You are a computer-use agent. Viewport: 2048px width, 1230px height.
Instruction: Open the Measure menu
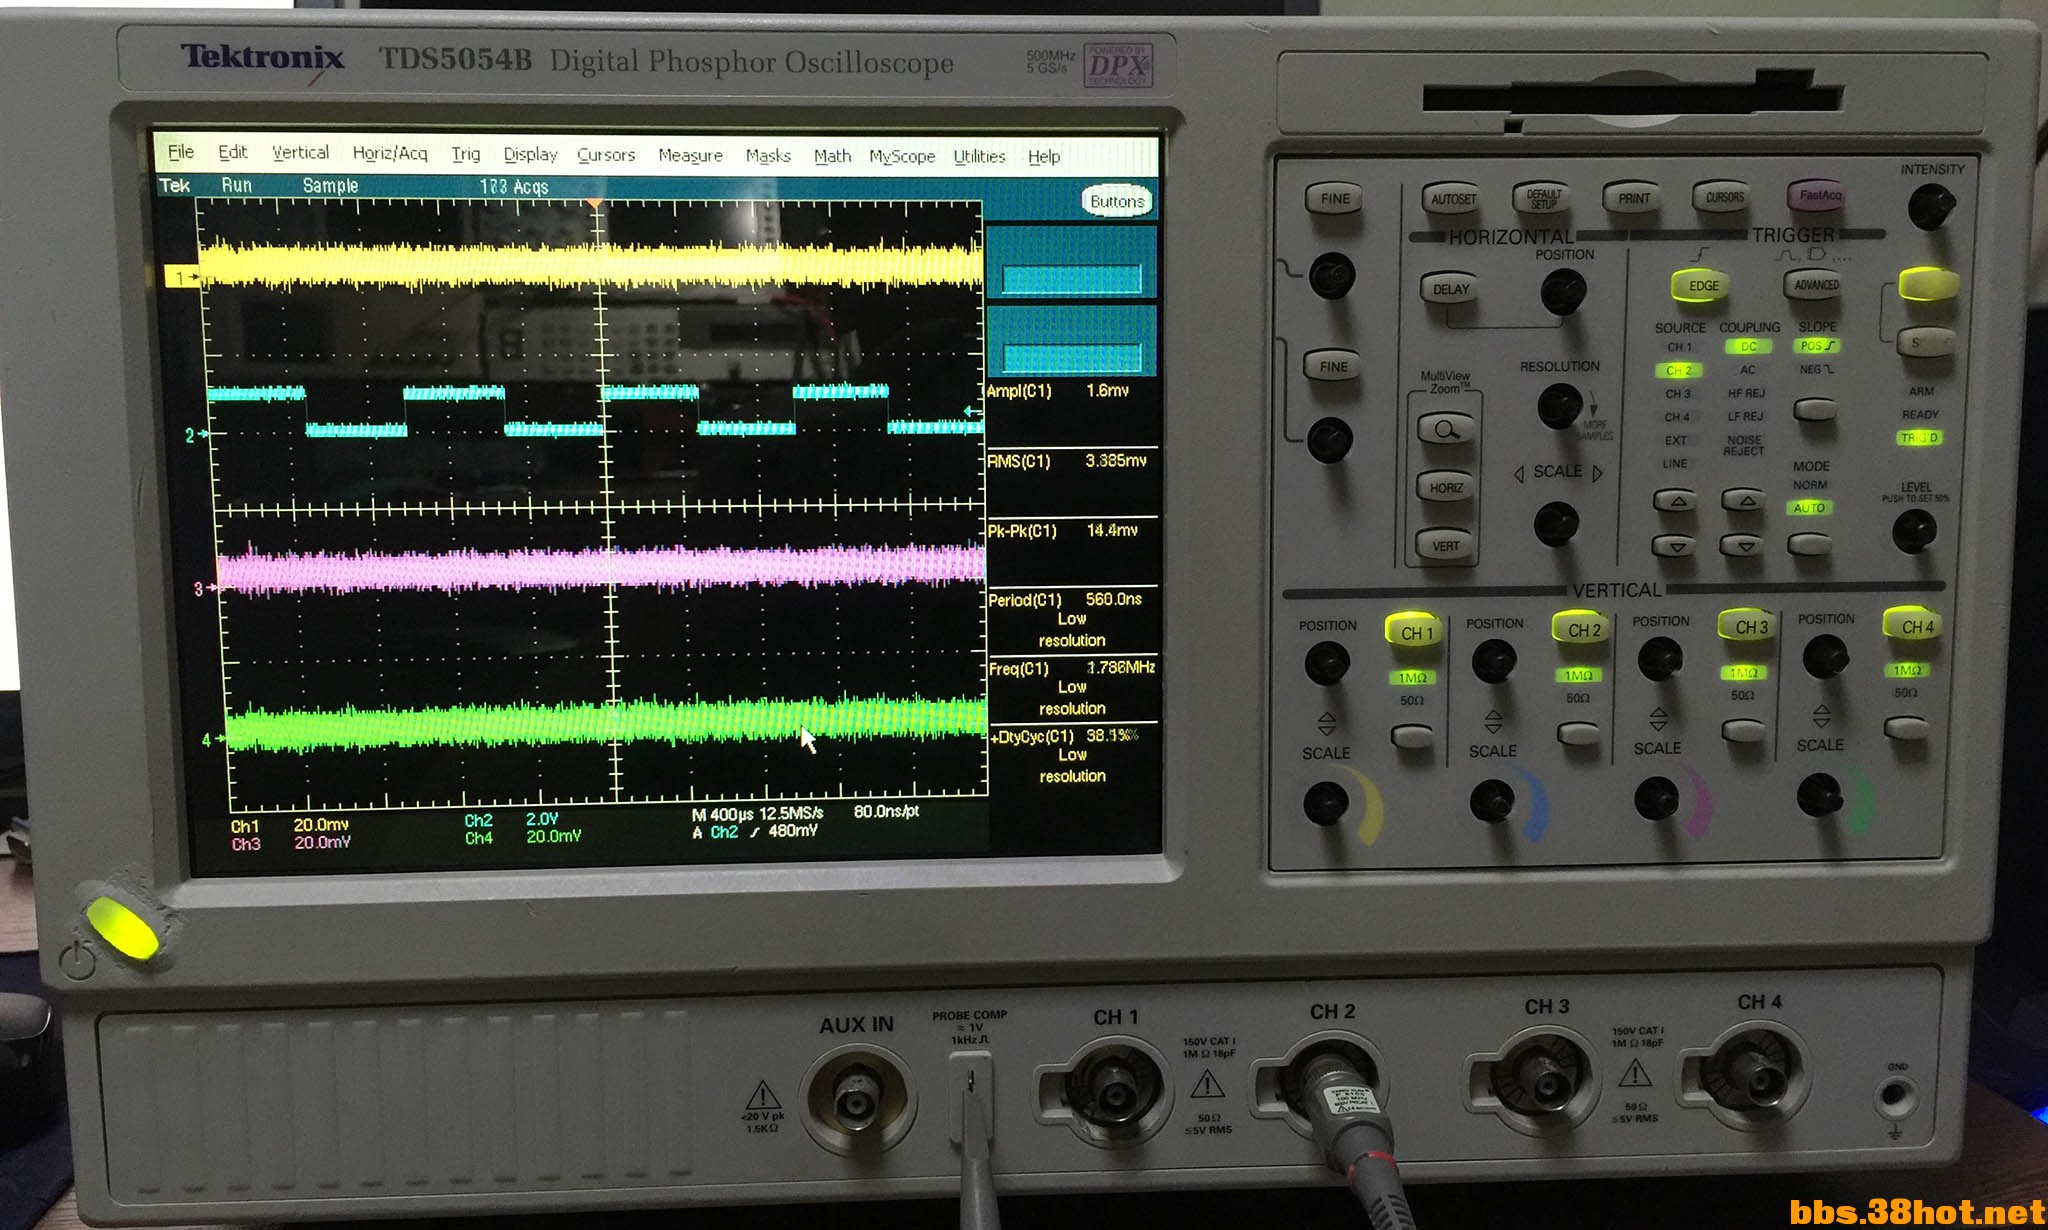(690, 155)
